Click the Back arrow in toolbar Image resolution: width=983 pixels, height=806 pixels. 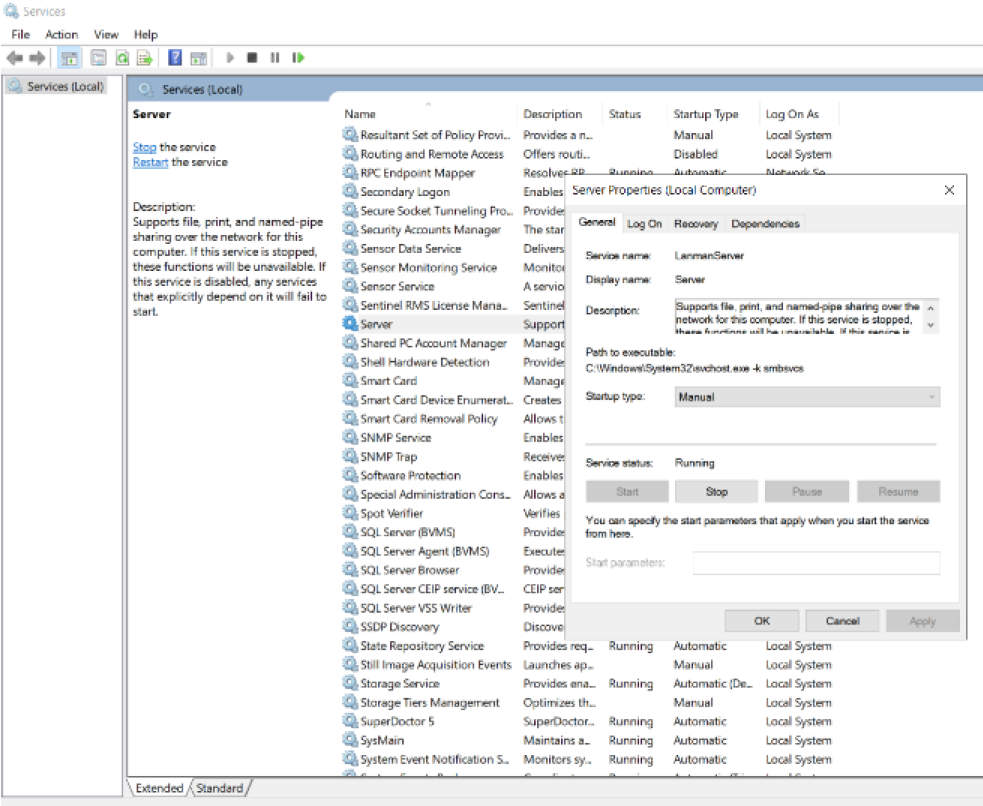coord(14,58)
